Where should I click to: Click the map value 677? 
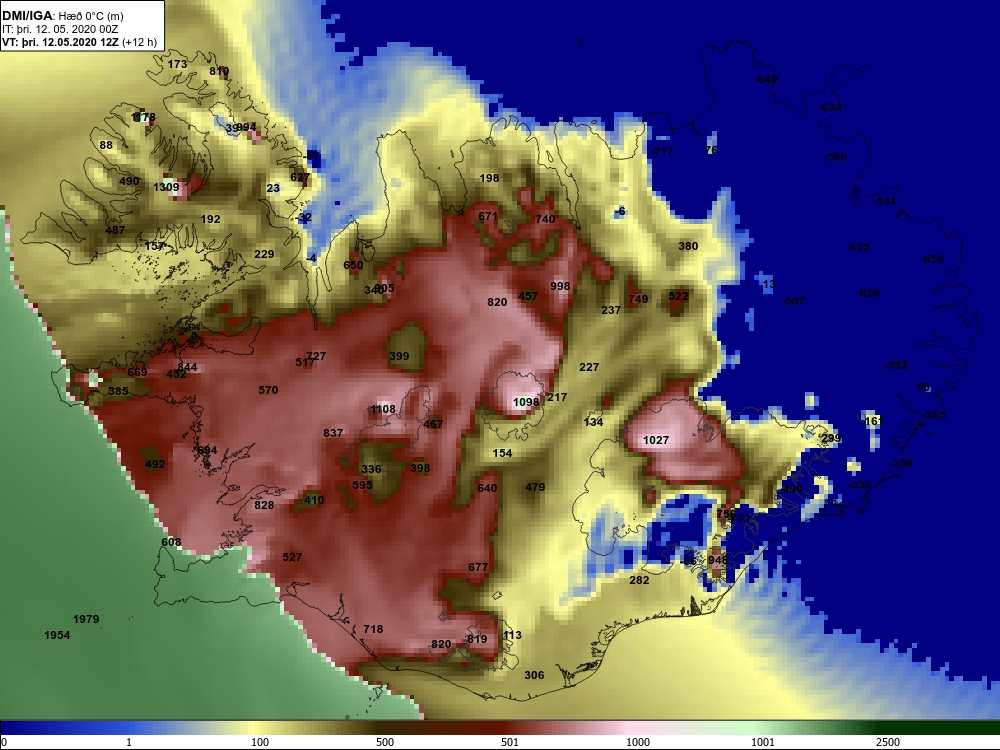point(478,567)
